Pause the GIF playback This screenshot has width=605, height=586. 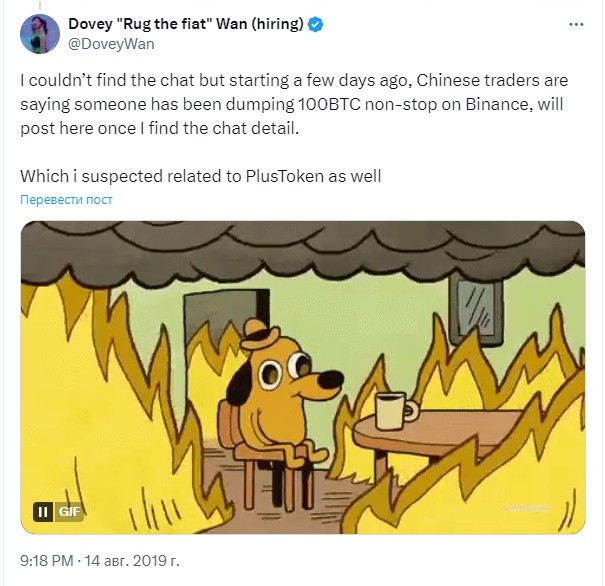point(43,512)
